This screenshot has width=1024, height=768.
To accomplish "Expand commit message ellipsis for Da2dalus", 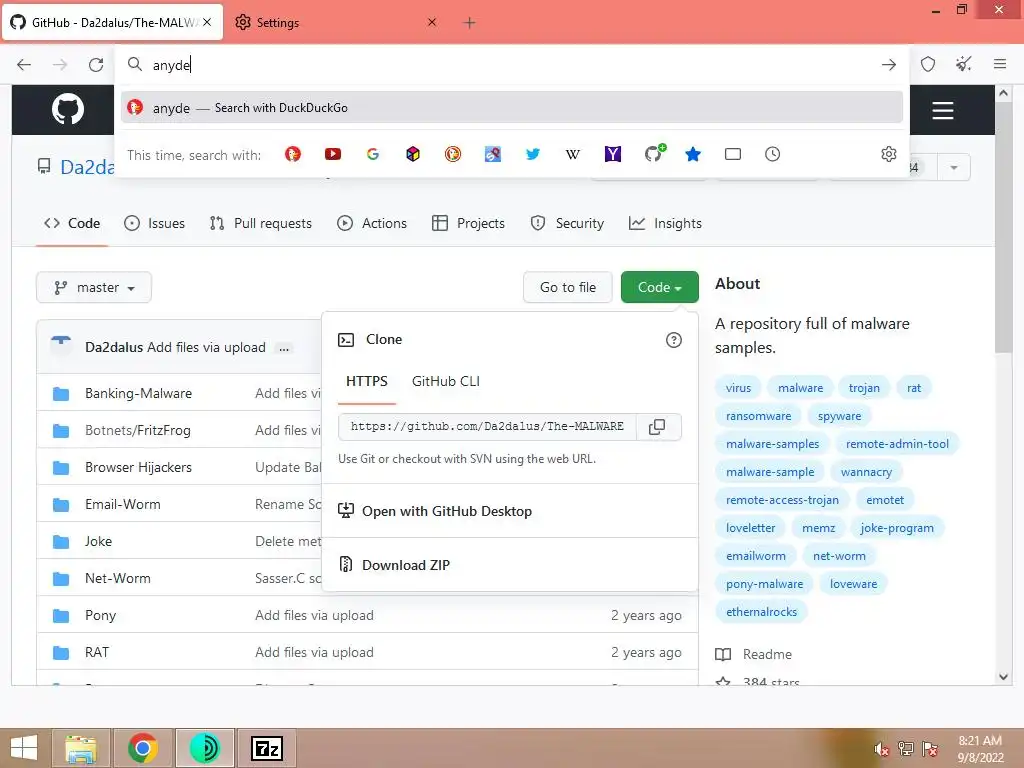I will 284,348.
